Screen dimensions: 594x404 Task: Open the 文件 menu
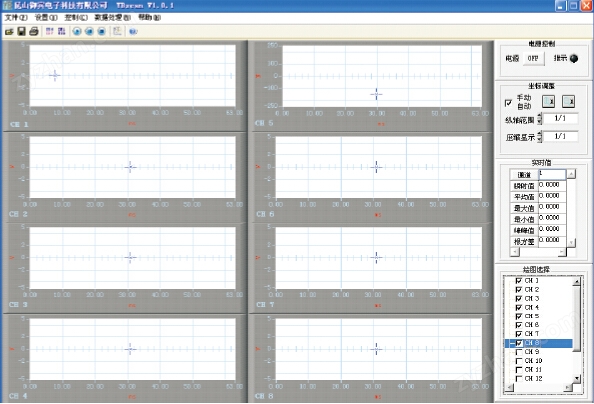tap(16, 17)
